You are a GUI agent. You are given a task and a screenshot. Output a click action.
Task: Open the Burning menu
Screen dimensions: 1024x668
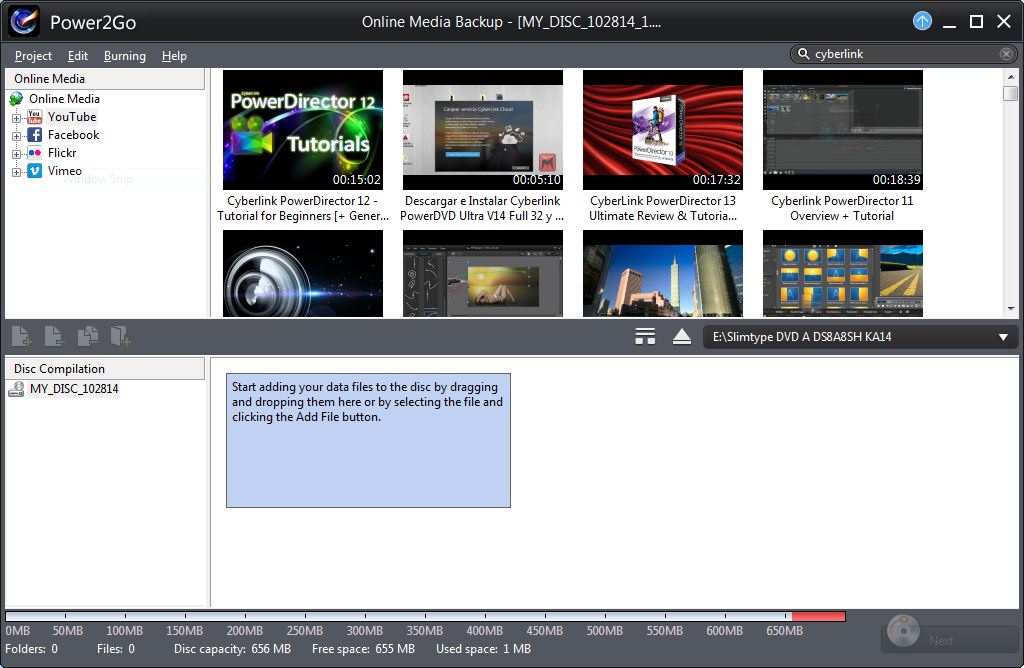coord(124,56)
